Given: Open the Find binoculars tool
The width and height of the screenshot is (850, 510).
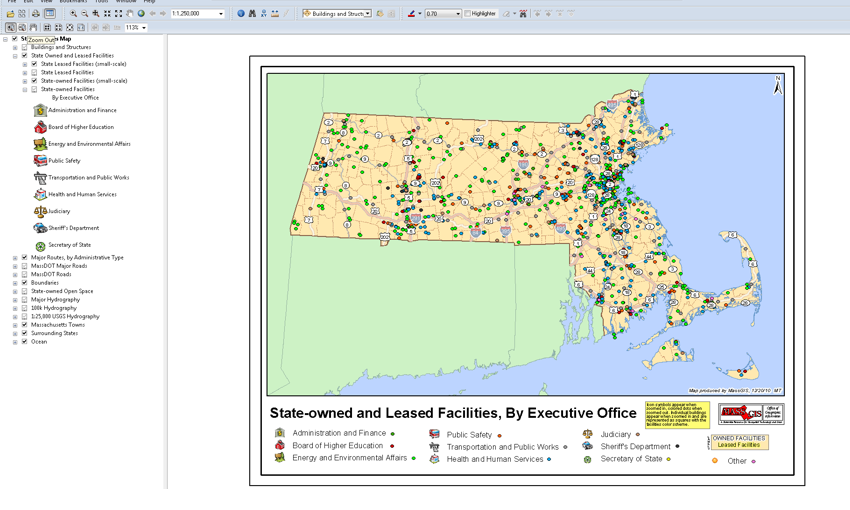Looking at the screenshot, I should point(252,14).
